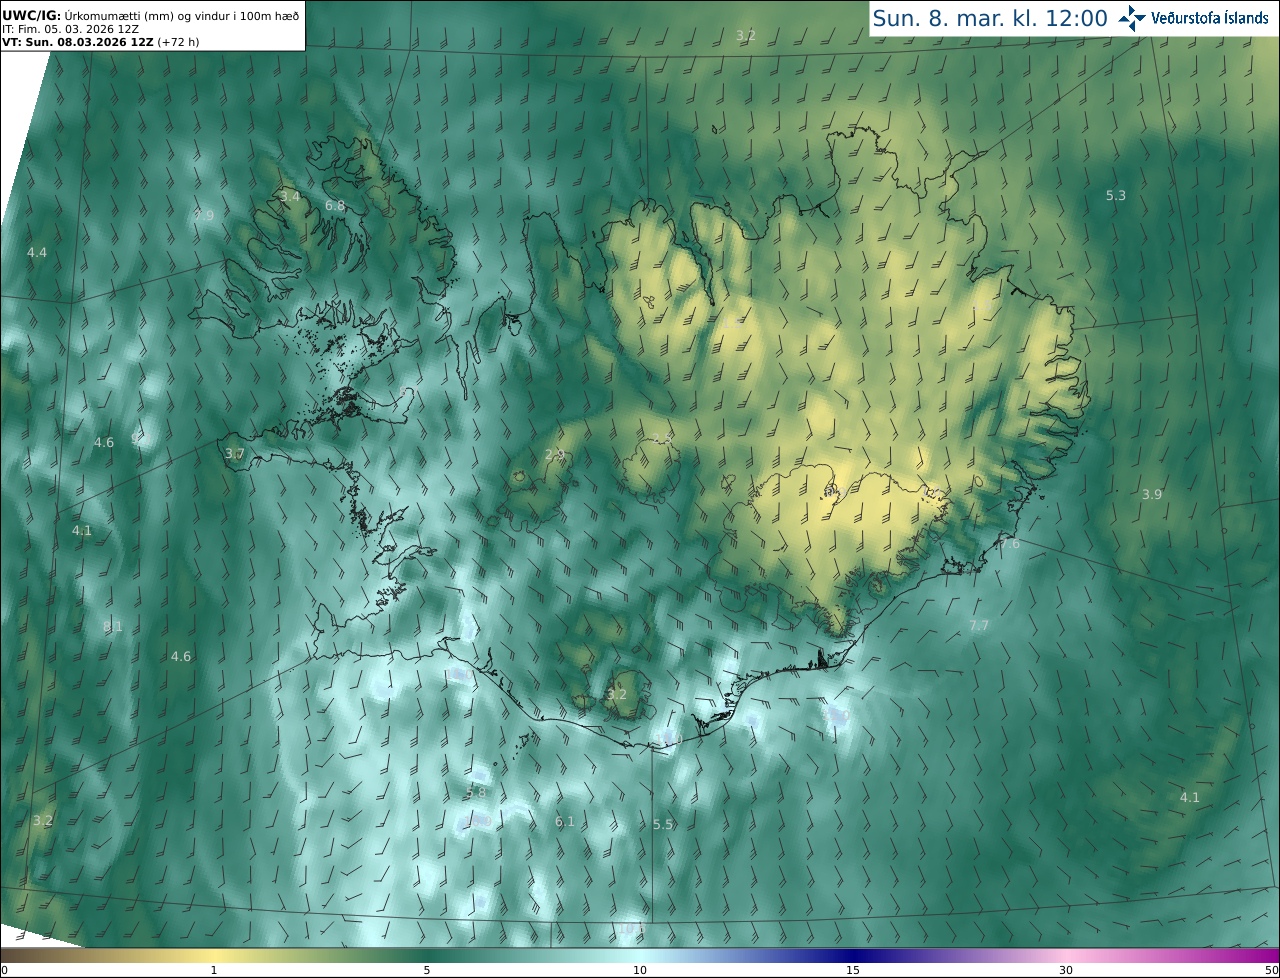The height and width of the screenshot is (978, 1280).
Task: Click the 1 tick on the color scale
Action: (x=214, y=970)
